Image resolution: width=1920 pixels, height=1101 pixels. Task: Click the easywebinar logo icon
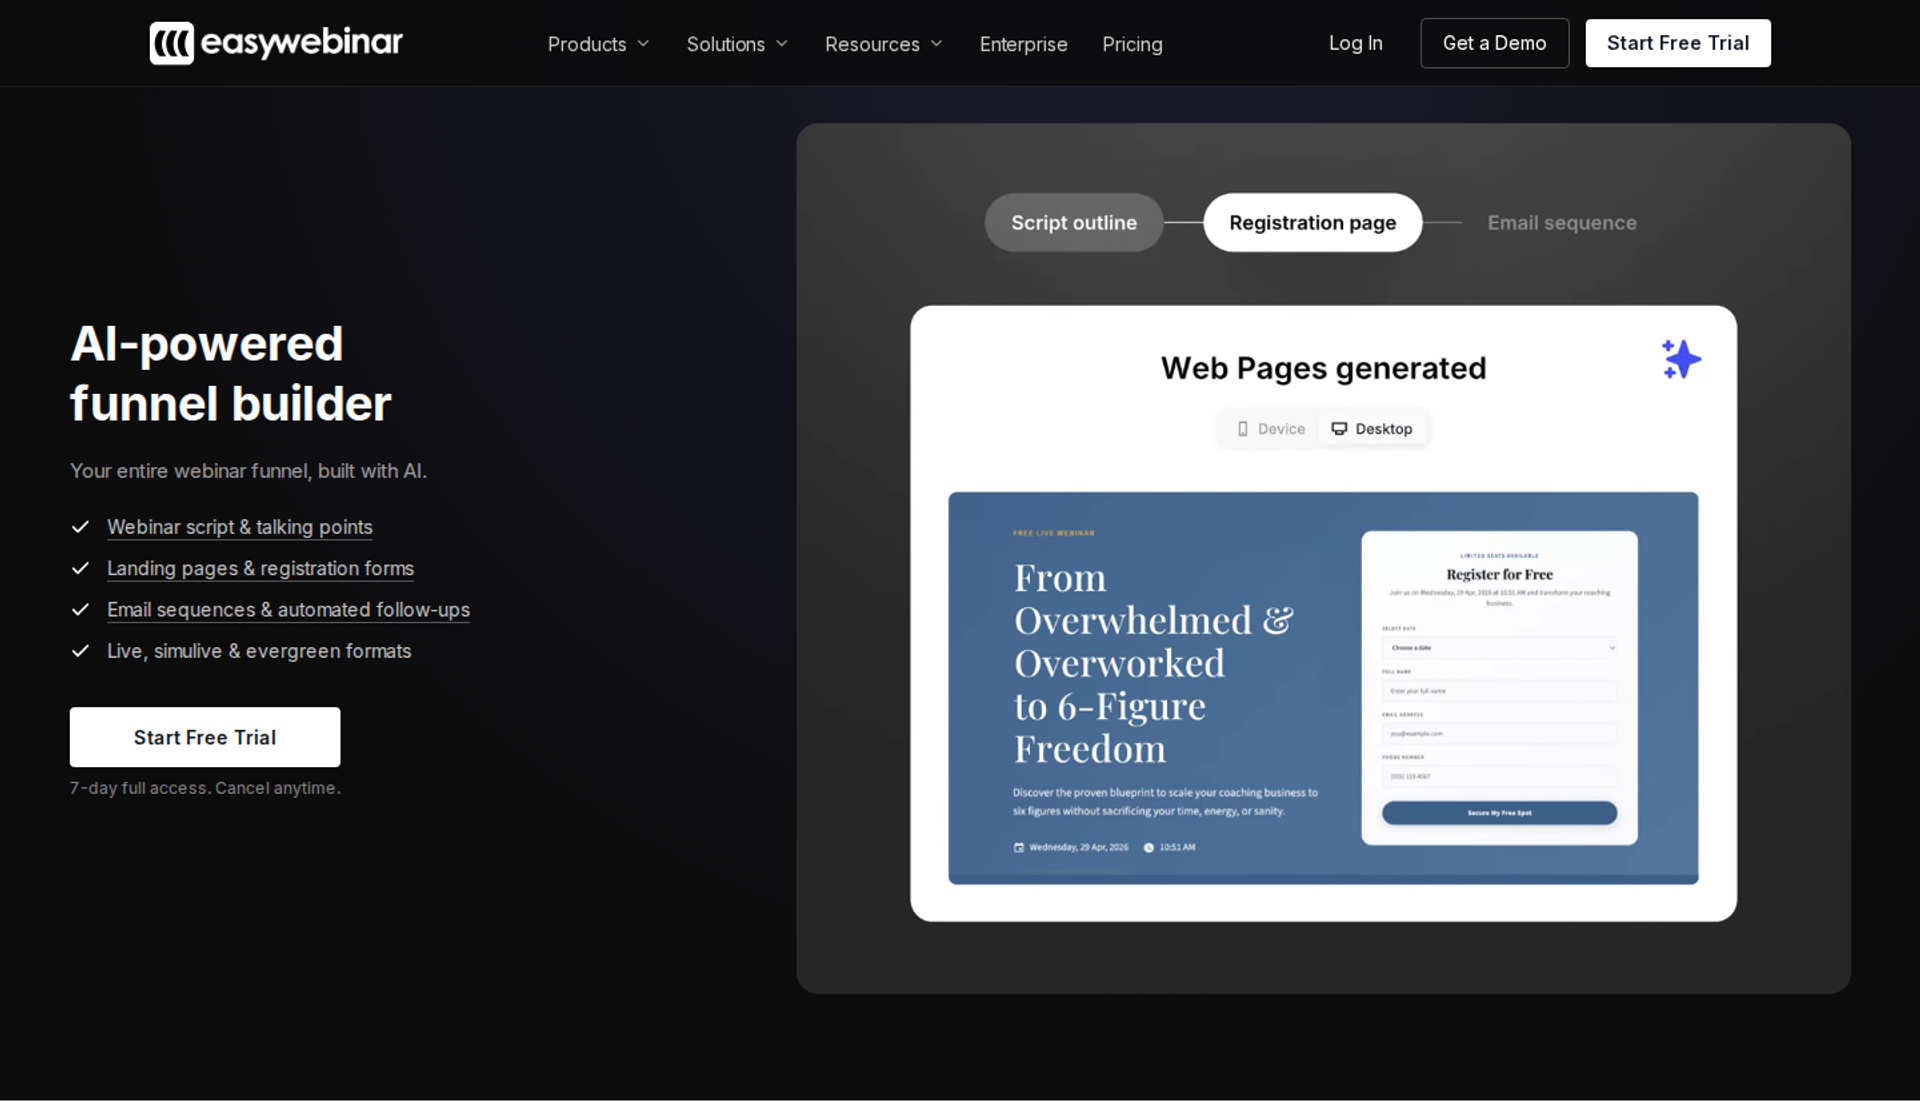pyautogui.click(x=171, y=43)
